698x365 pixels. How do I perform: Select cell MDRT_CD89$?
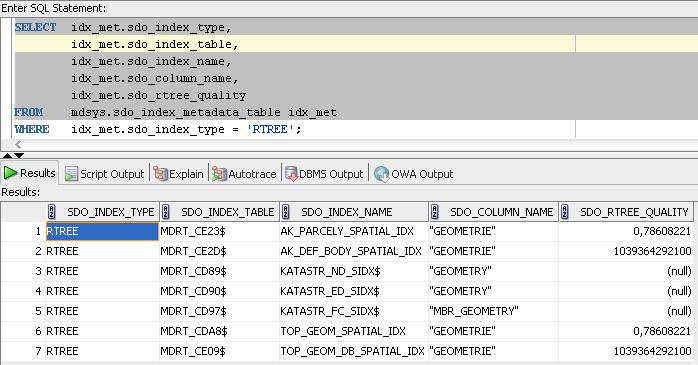tap(219, 271)
